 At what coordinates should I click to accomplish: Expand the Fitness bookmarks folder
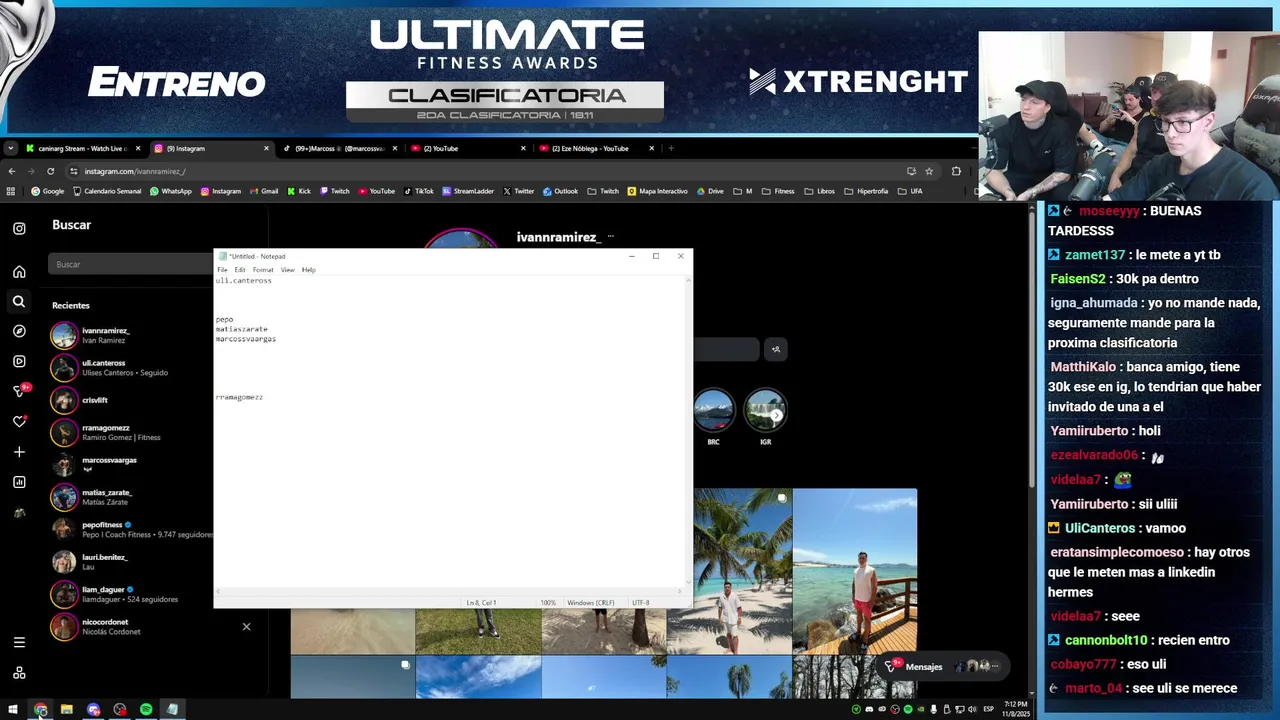coord(778,191)
